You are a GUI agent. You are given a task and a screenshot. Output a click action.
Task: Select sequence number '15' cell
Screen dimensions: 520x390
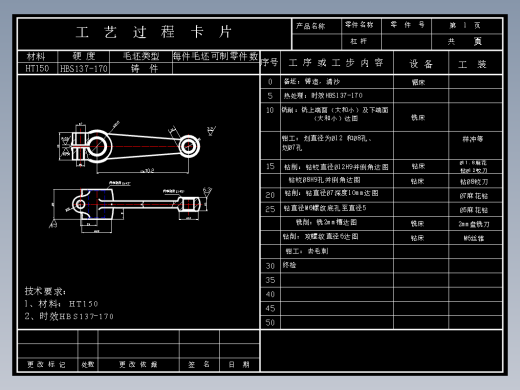click(270, 166)
